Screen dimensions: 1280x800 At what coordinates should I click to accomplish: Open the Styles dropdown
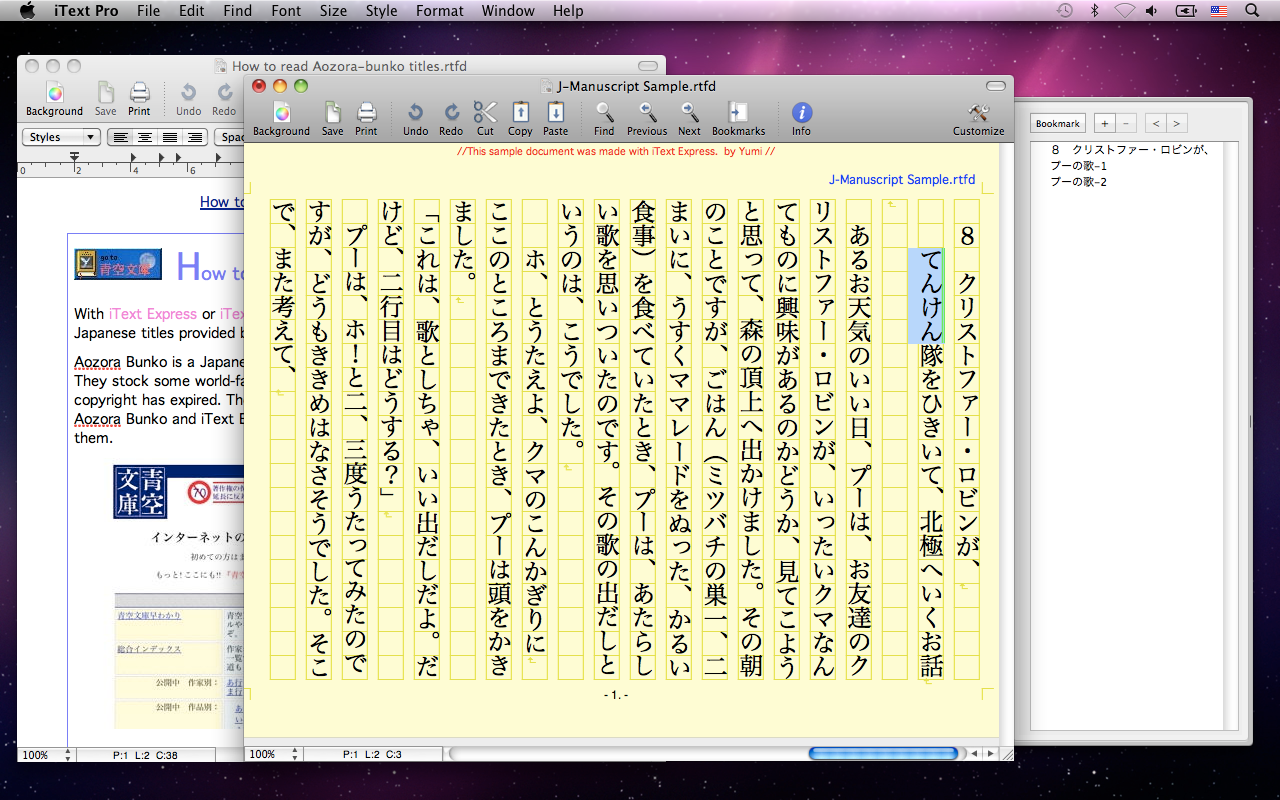coord(61,137)
